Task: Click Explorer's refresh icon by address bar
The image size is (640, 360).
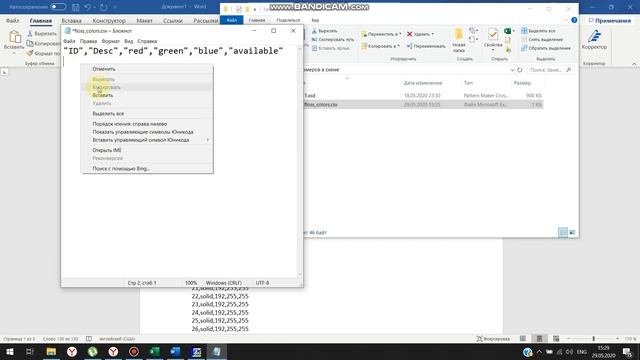Action: tap(520, 70)
